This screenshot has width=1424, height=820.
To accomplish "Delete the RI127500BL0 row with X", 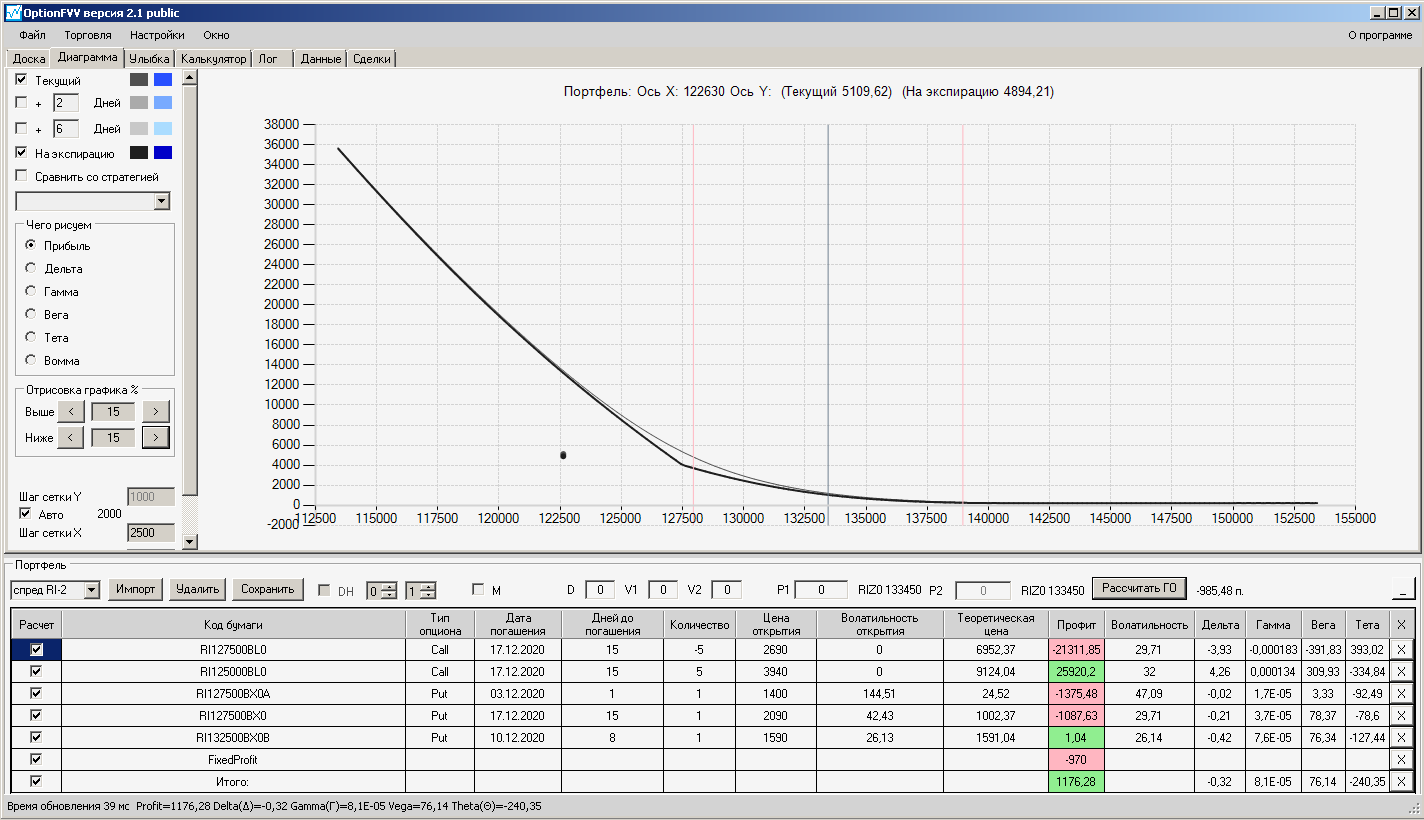I will tap(1401, 649).
